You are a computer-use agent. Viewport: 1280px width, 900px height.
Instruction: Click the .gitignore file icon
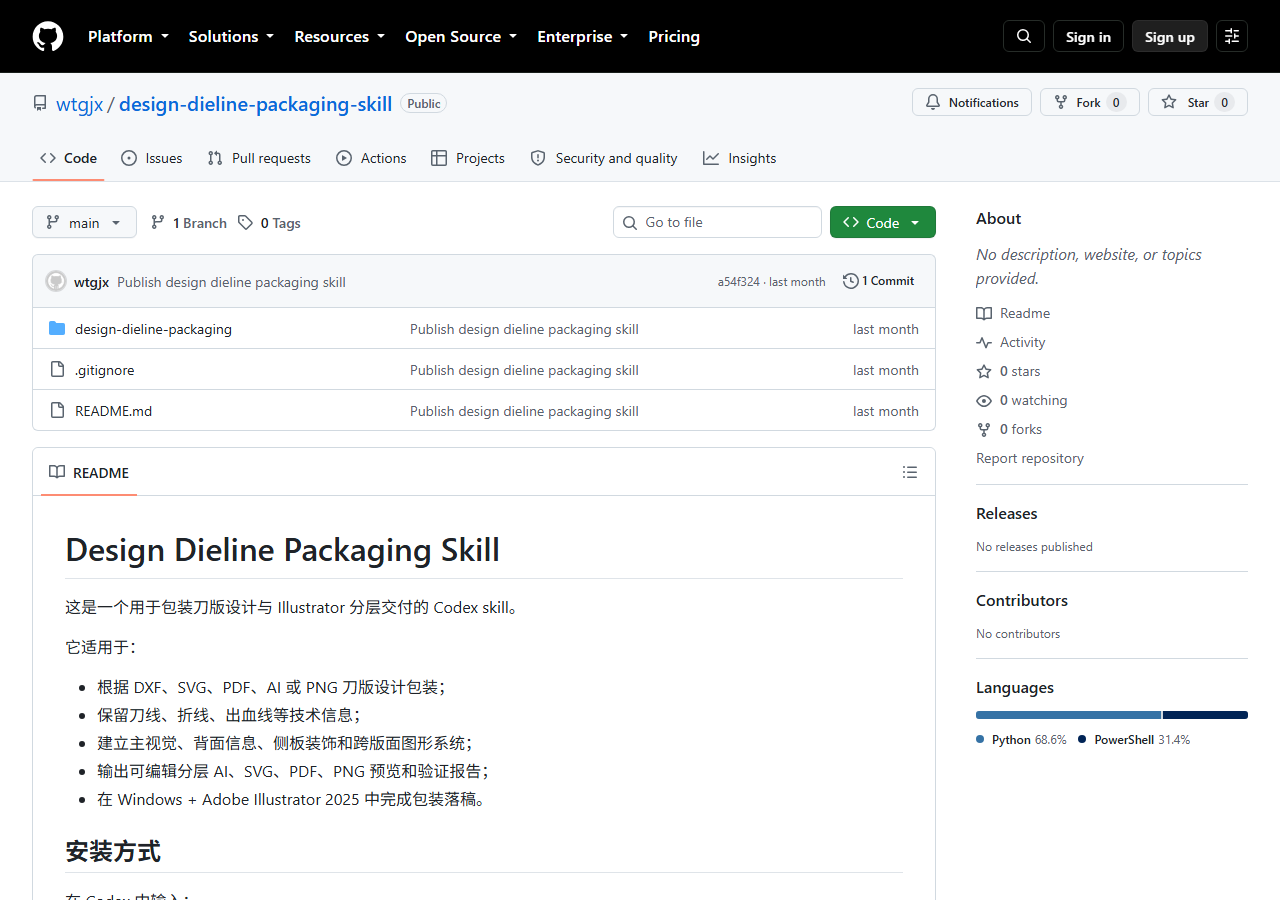(57, 370)
